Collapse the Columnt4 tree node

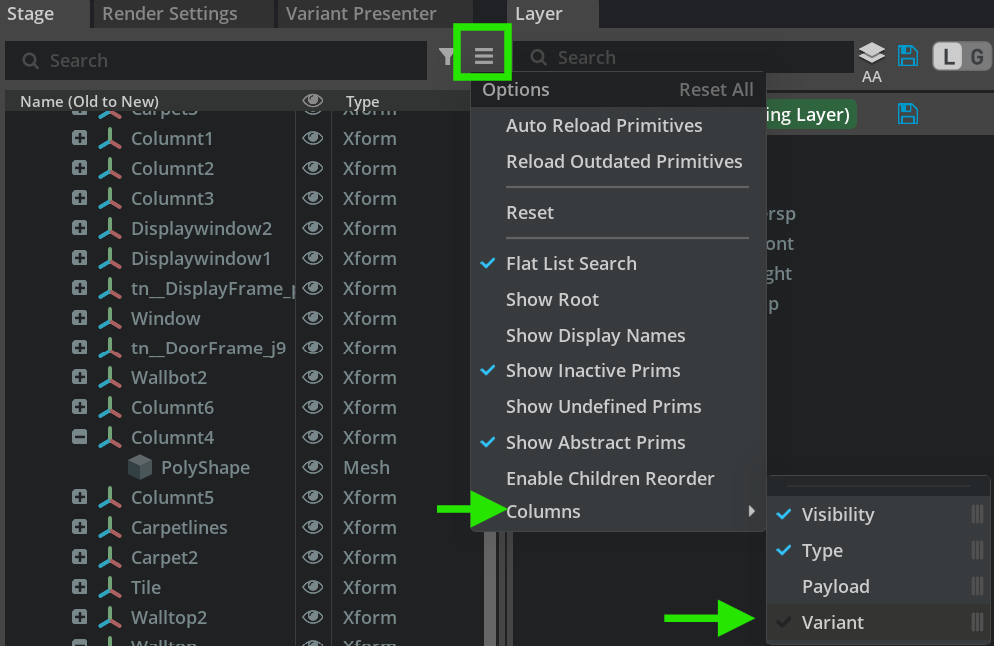(x=80, y=438)
